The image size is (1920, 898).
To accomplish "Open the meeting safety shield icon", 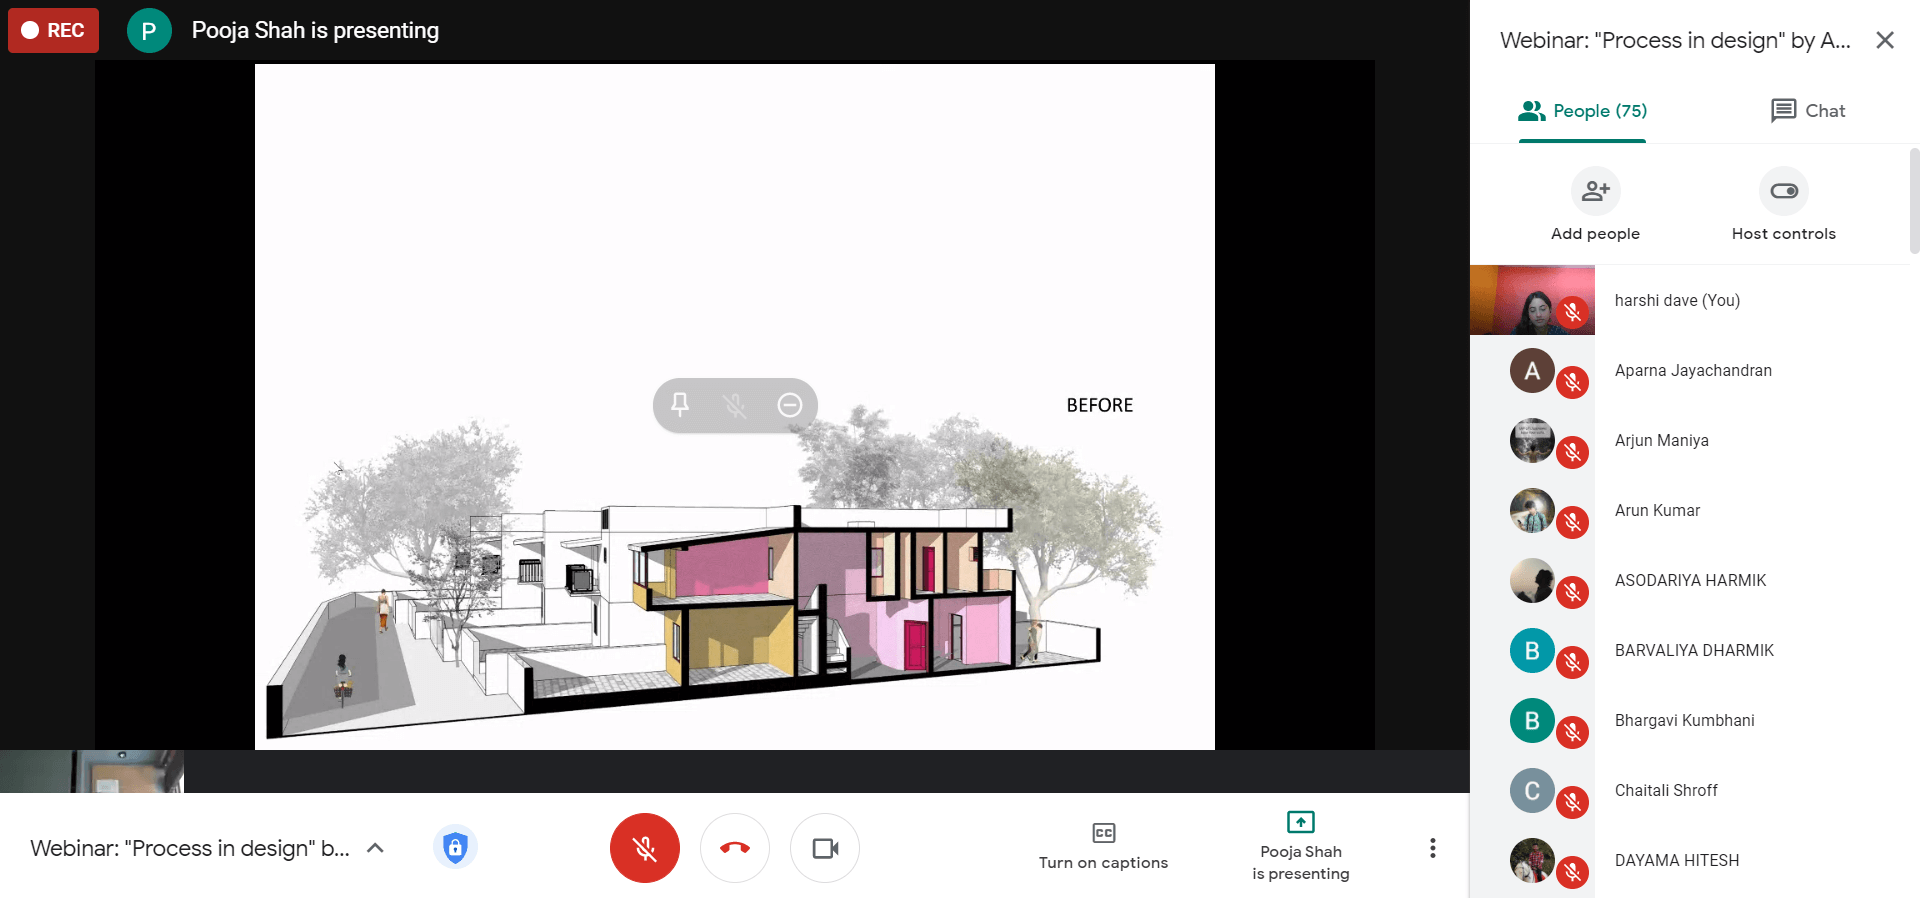I will tap(455, 848).
